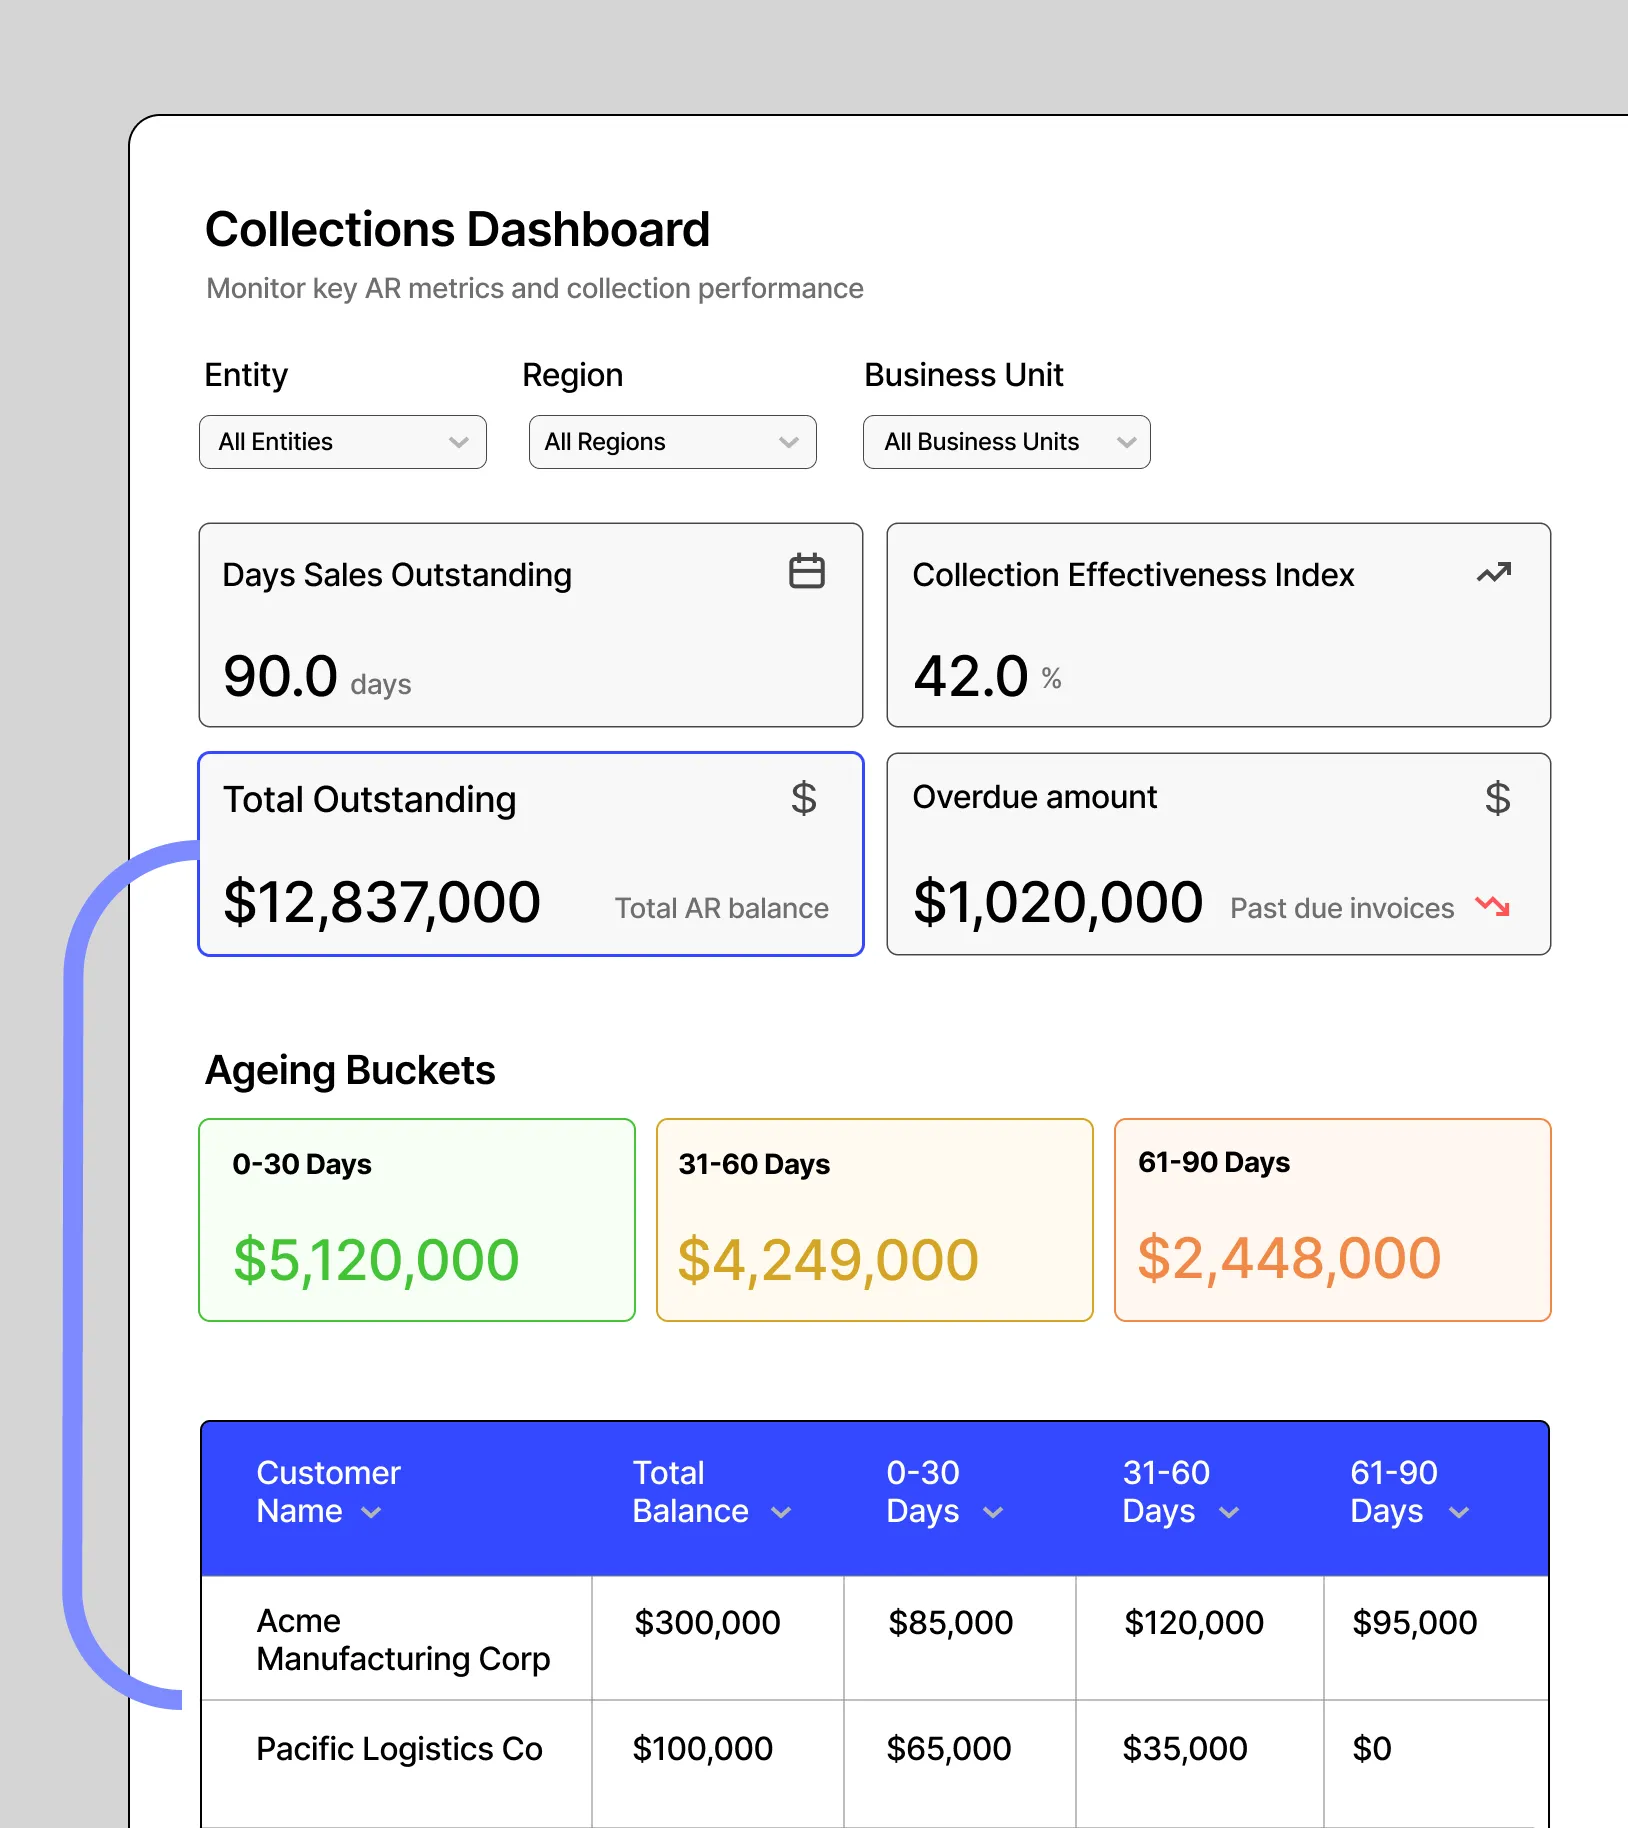Select the Collection Effectiveness Index card

click(x=1219, y=625)
